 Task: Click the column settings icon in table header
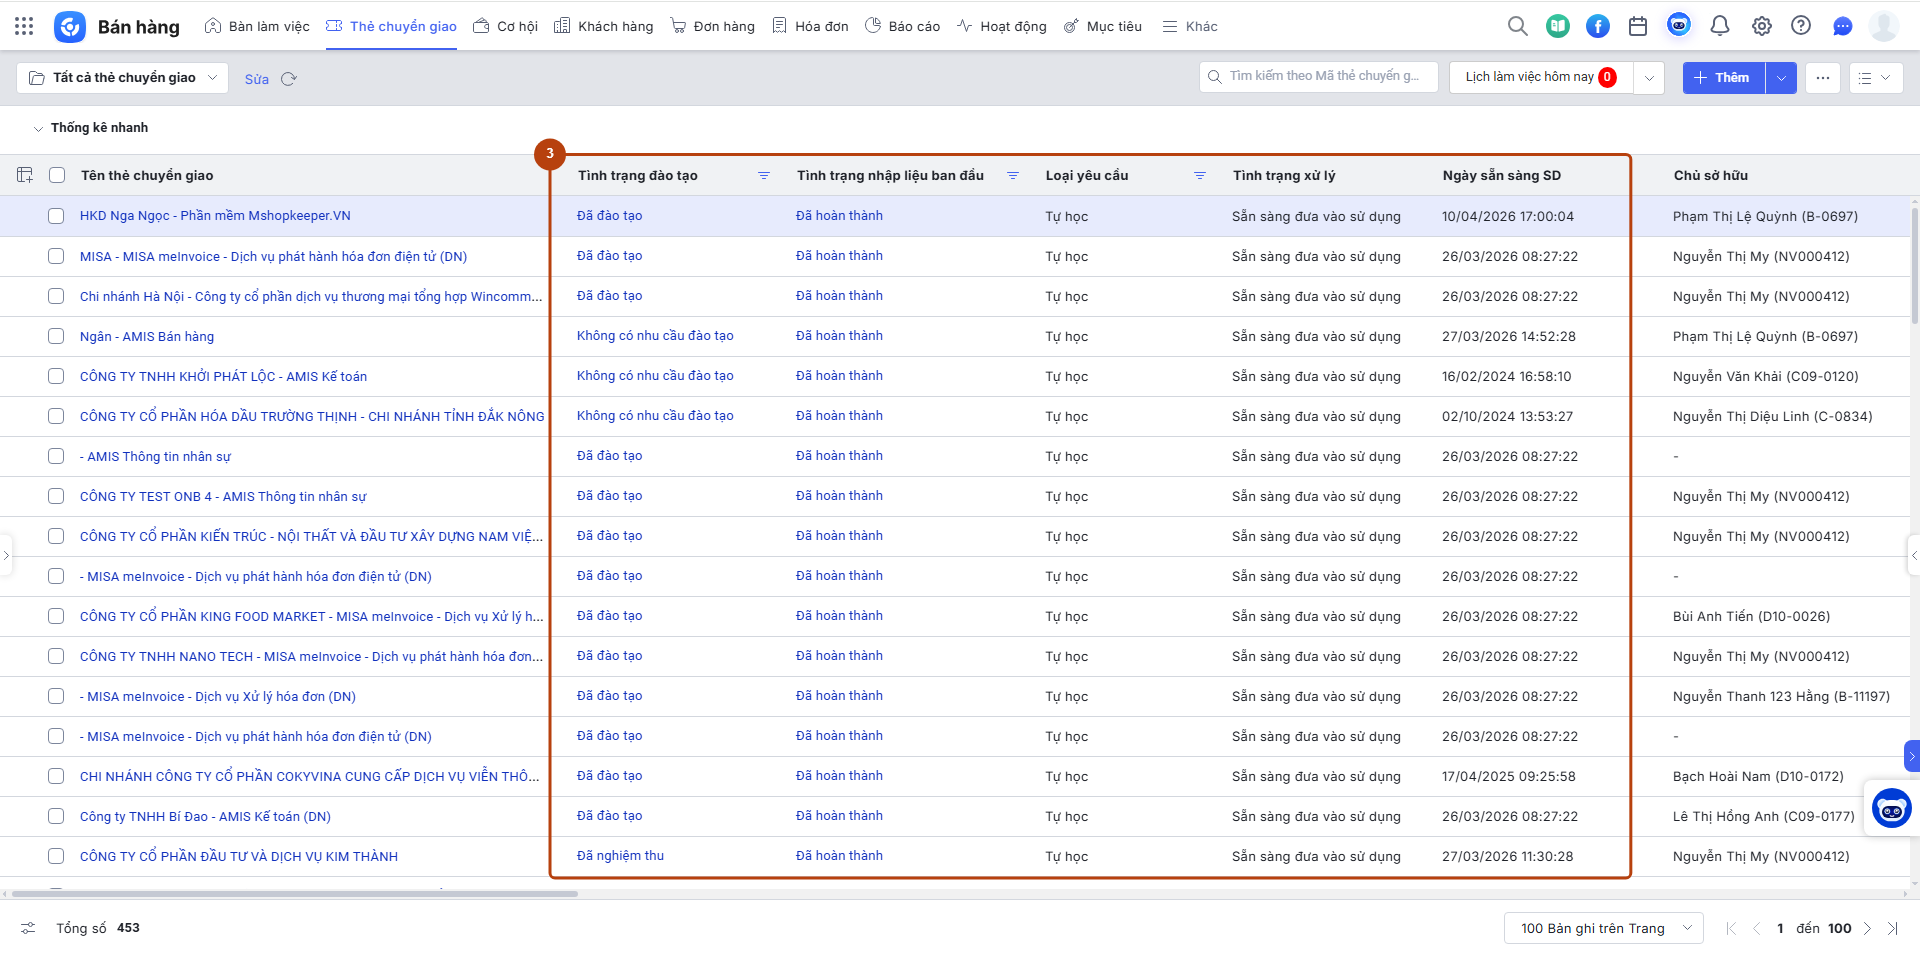(25, 175)
